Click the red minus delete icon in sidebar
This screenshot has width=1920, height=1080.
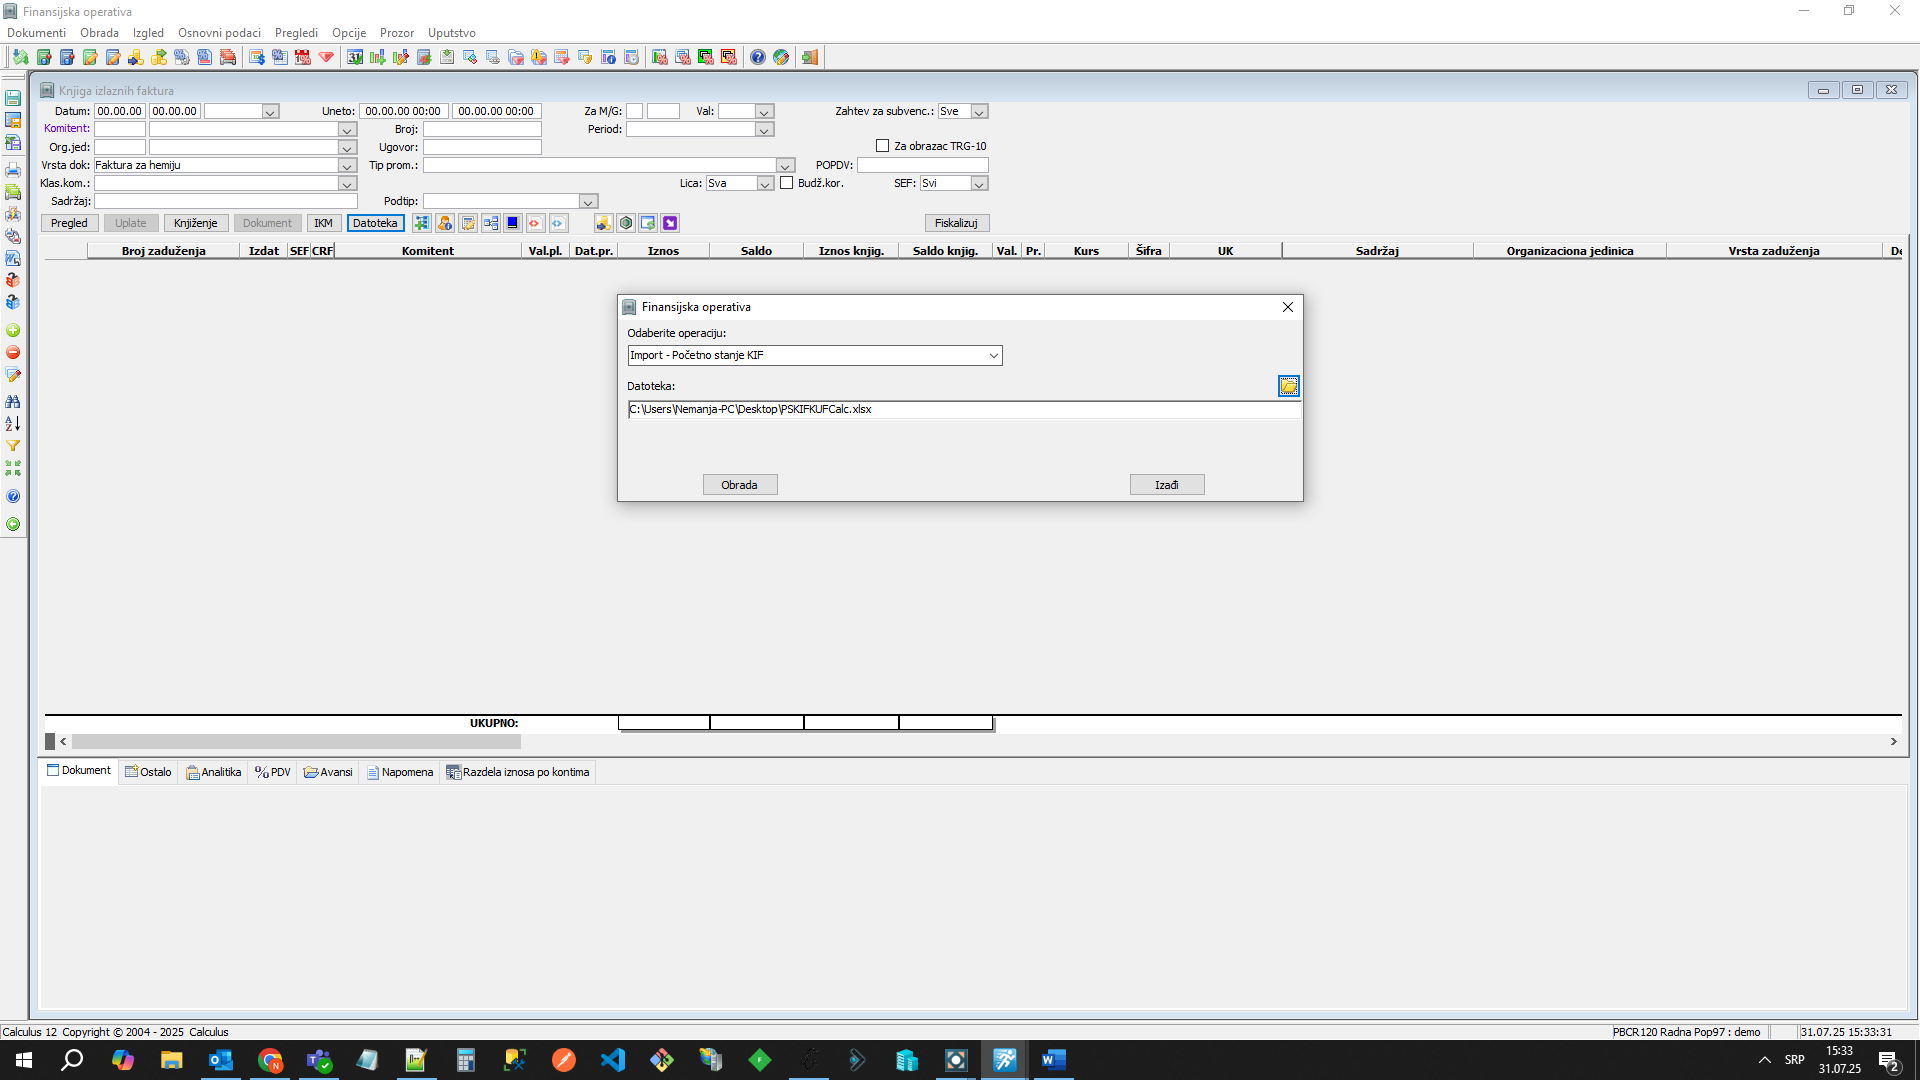(x=13, y=352)
